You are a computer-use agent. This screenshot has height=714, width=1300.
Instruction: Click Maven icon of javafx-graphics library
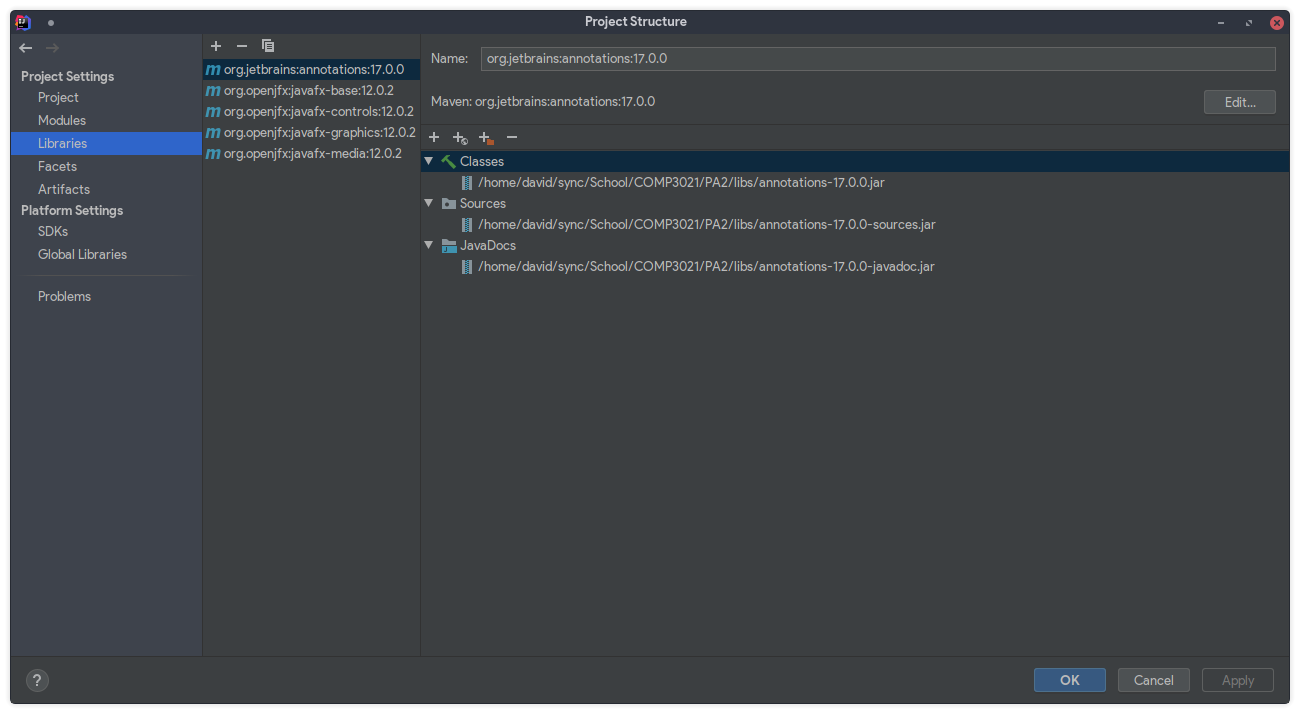213,132
